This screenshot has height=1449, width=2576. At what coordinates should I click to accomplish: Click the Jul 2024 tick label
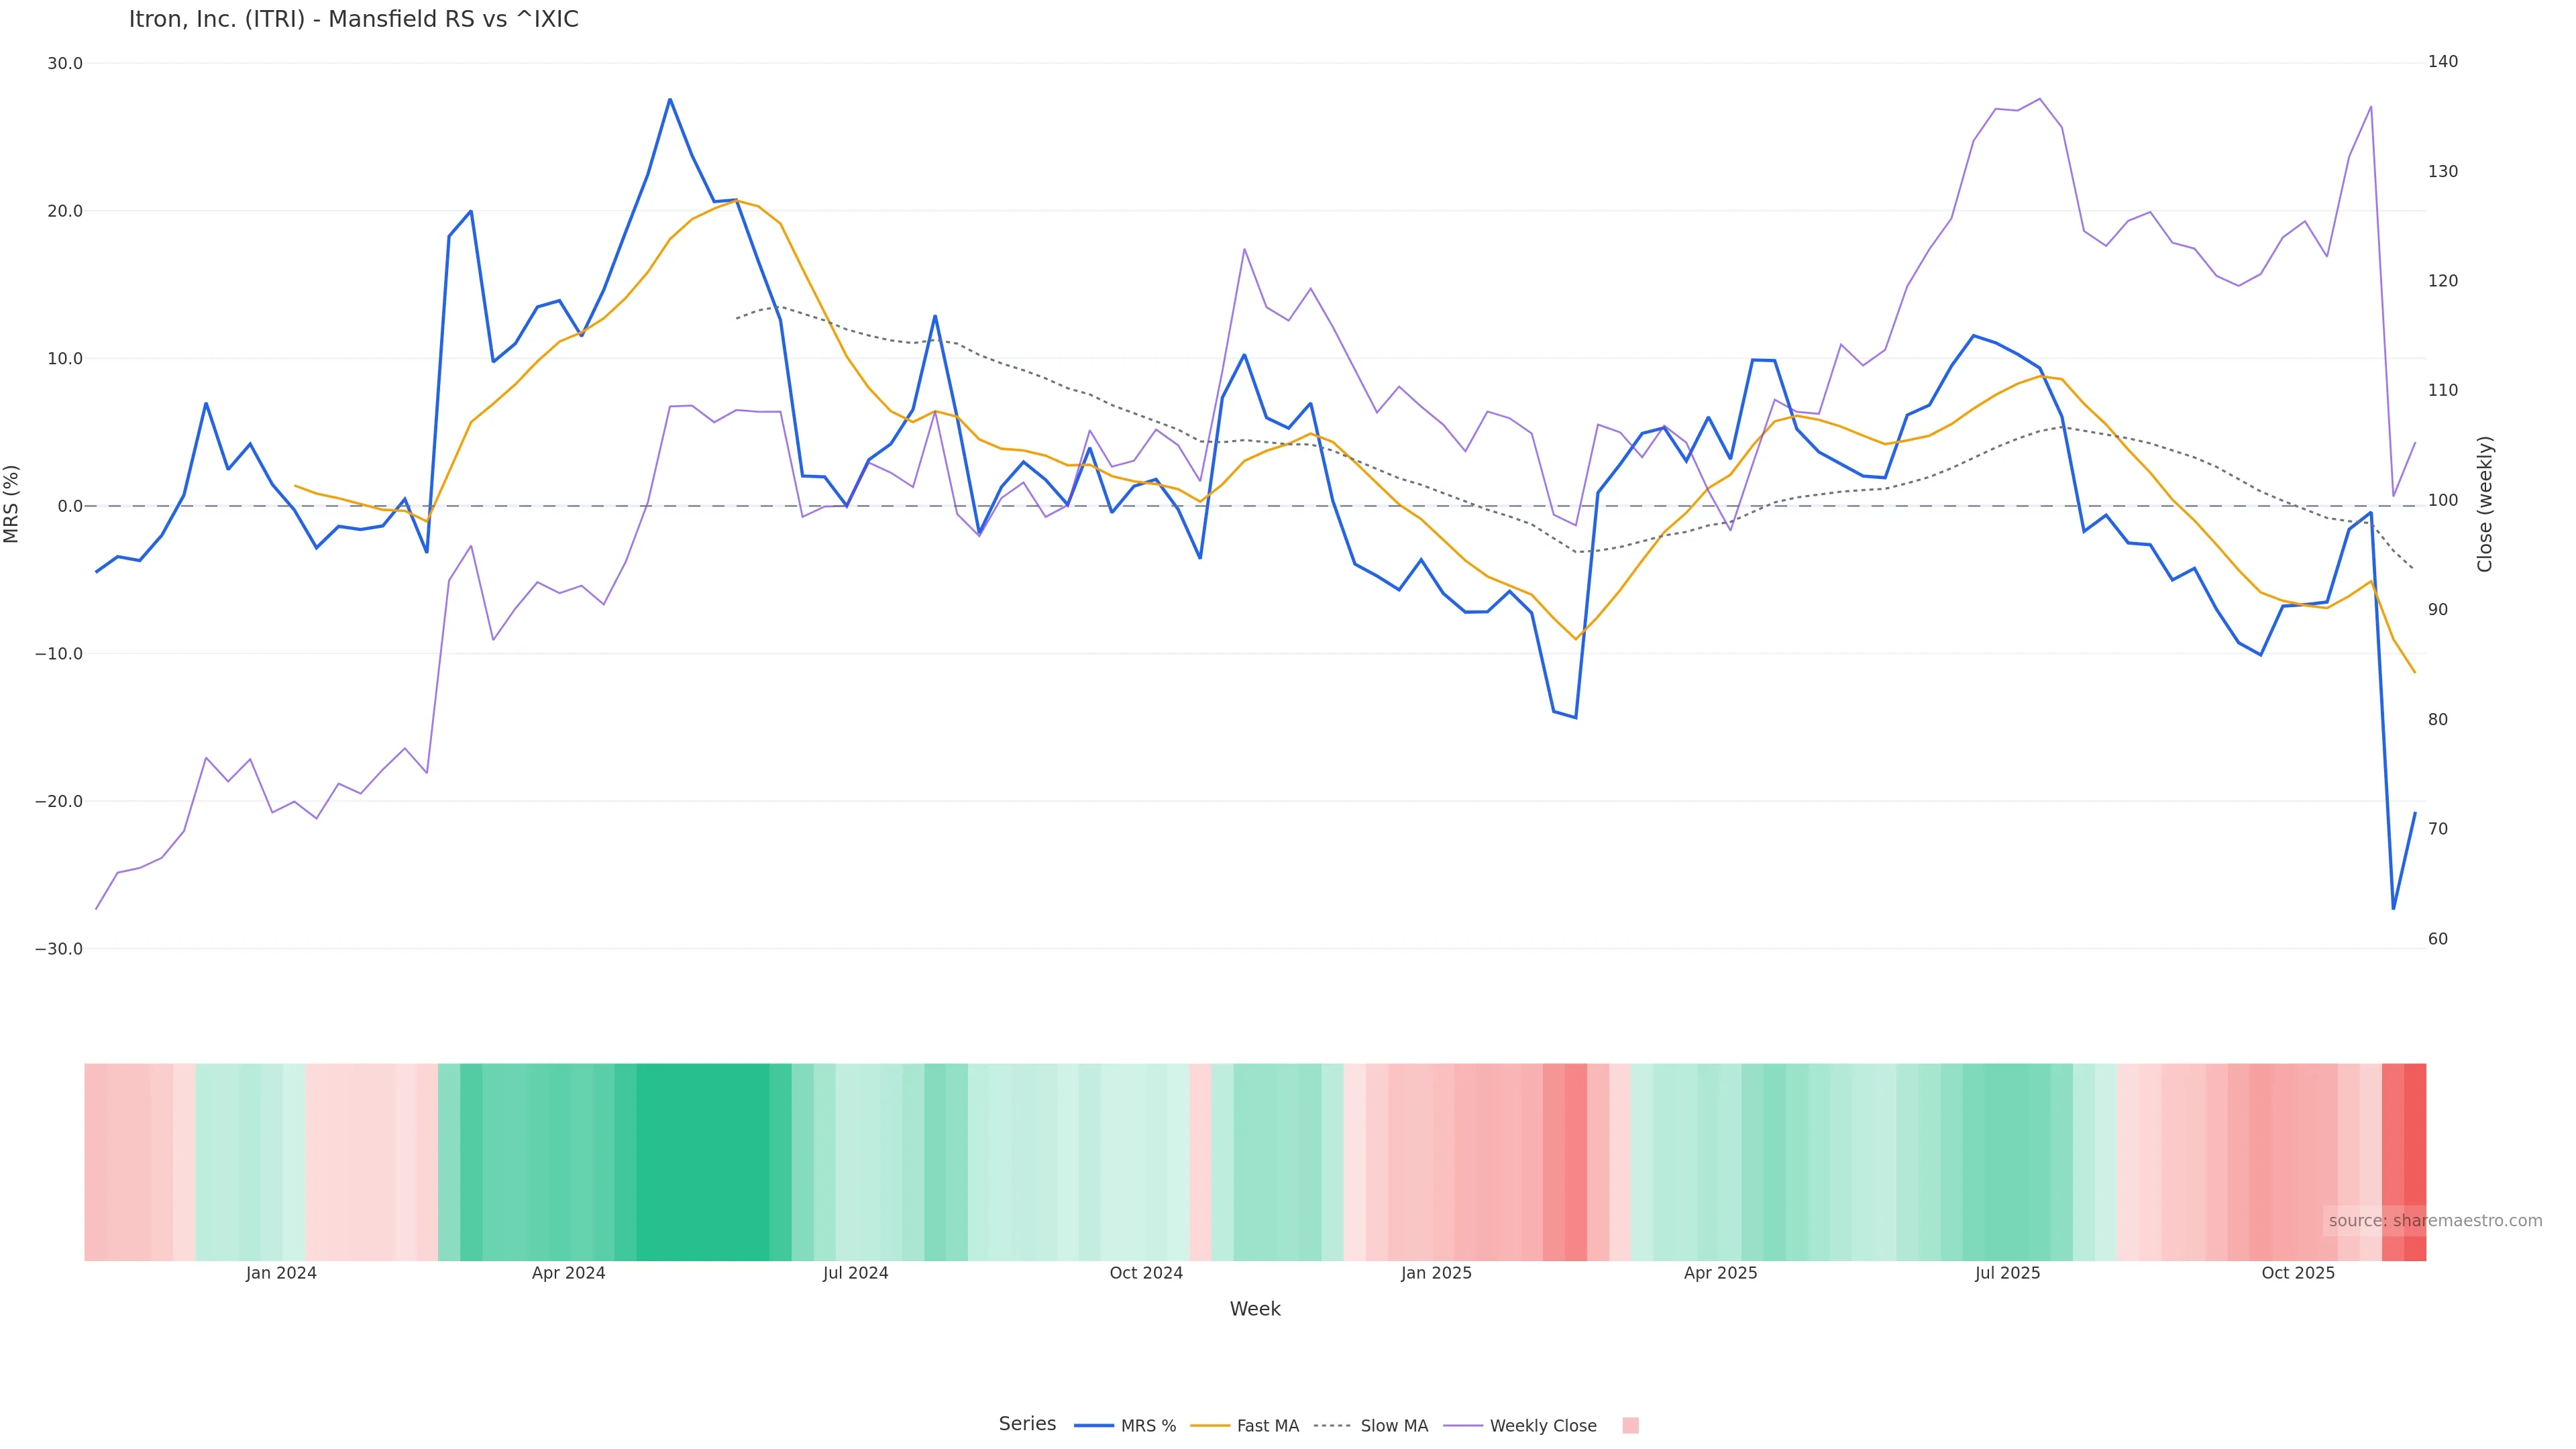(x=855, y=1274)
